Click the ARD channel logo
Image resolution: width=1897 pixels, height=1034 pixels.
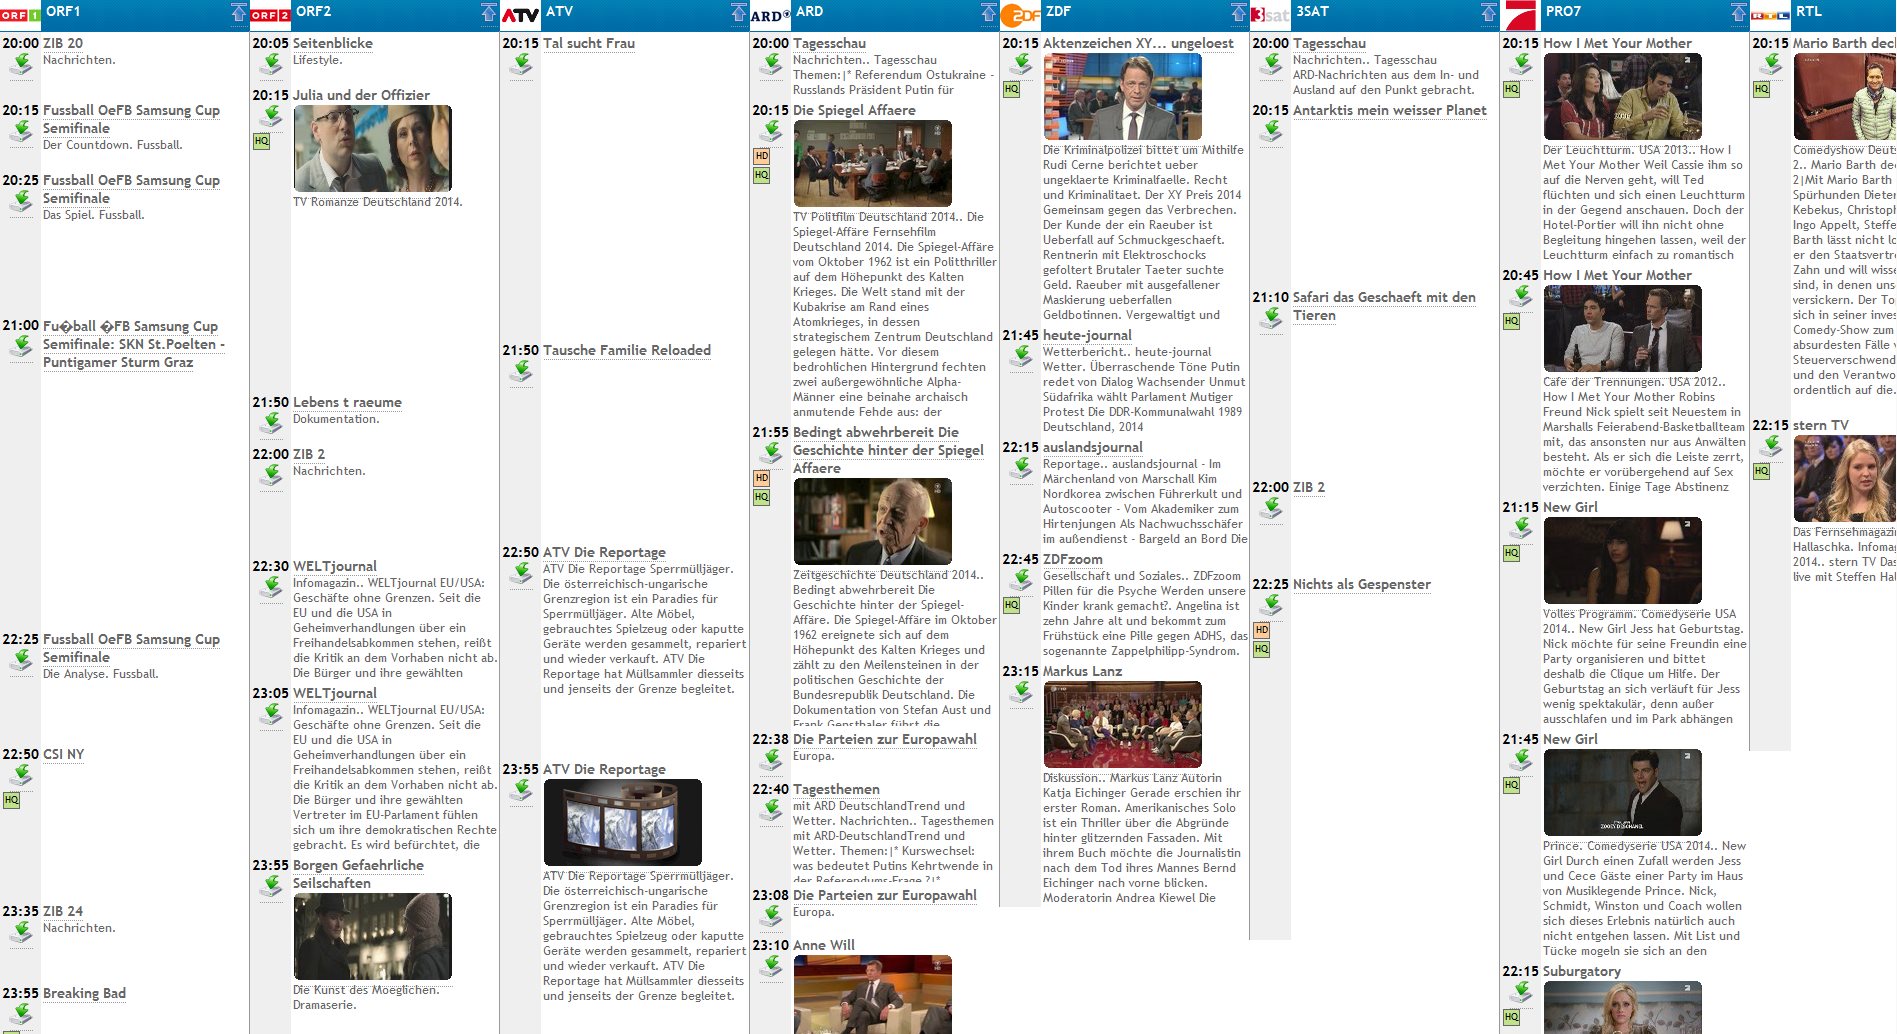[770, 15]
